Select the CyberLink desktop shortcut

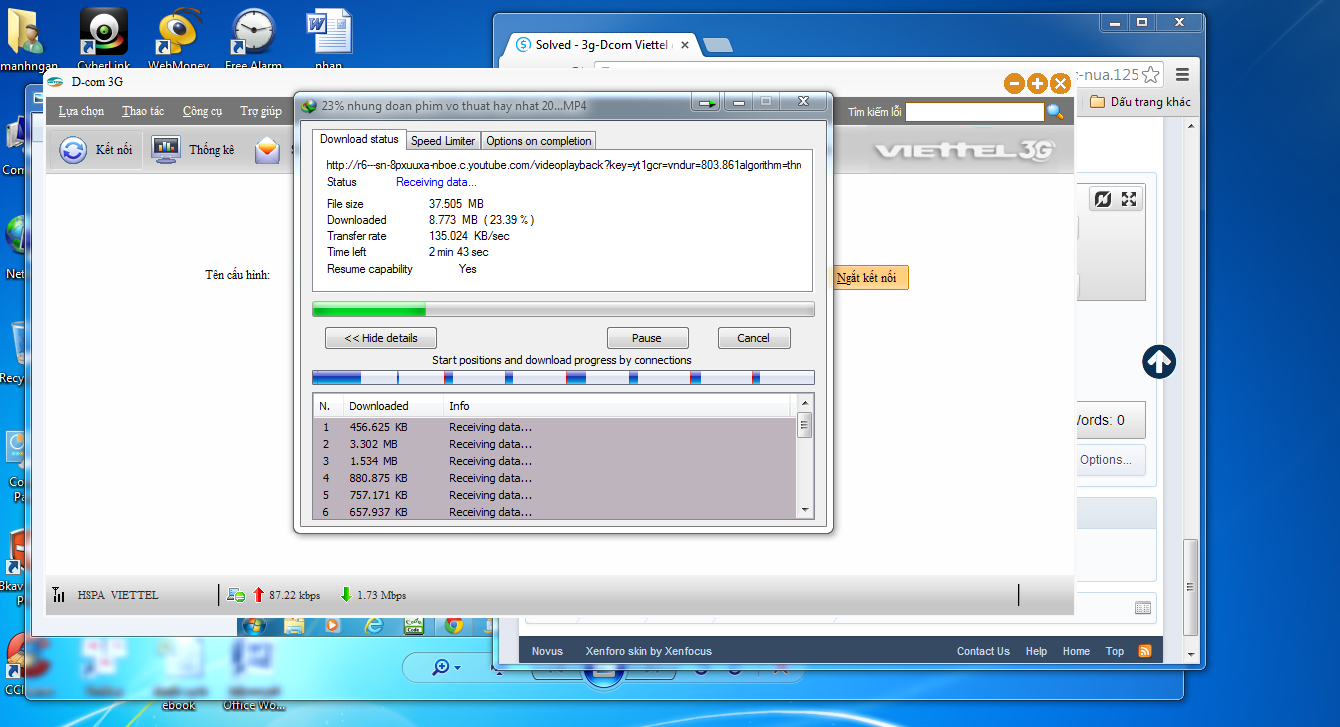[104, 37]
